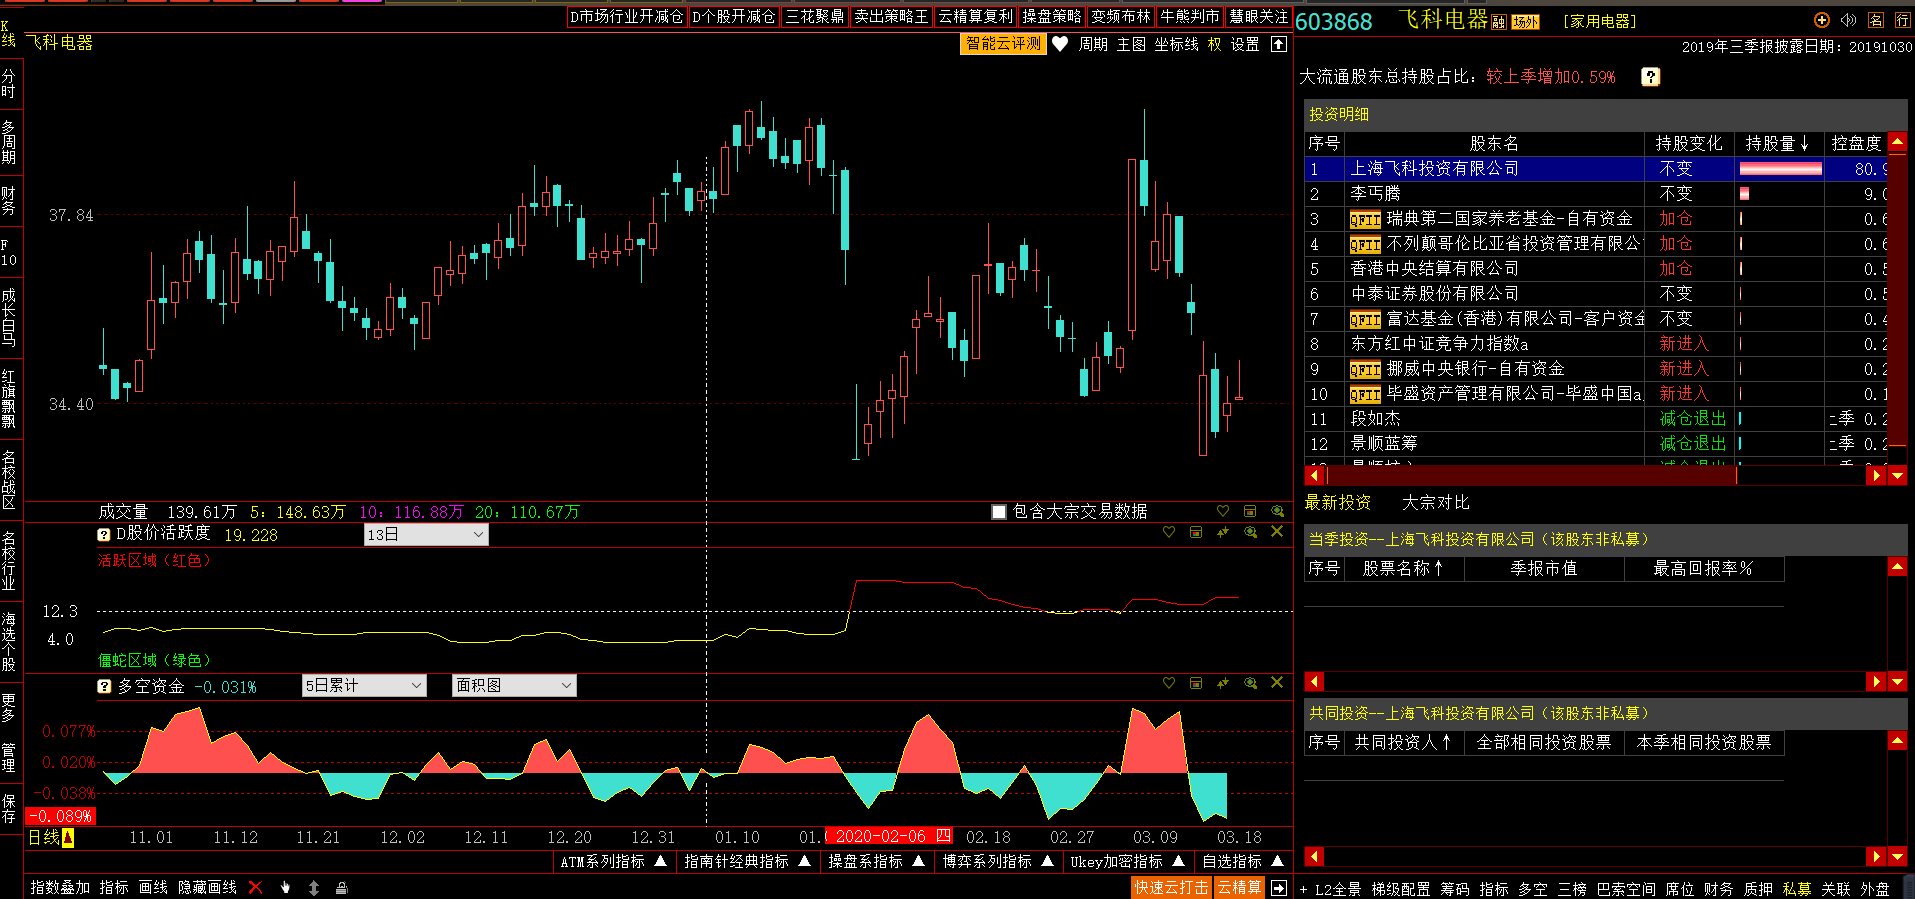Screen dimensions: 1915x899
Task: Click the hand pan tool icon
Action: pyautogui.click(x=285, y=887)
